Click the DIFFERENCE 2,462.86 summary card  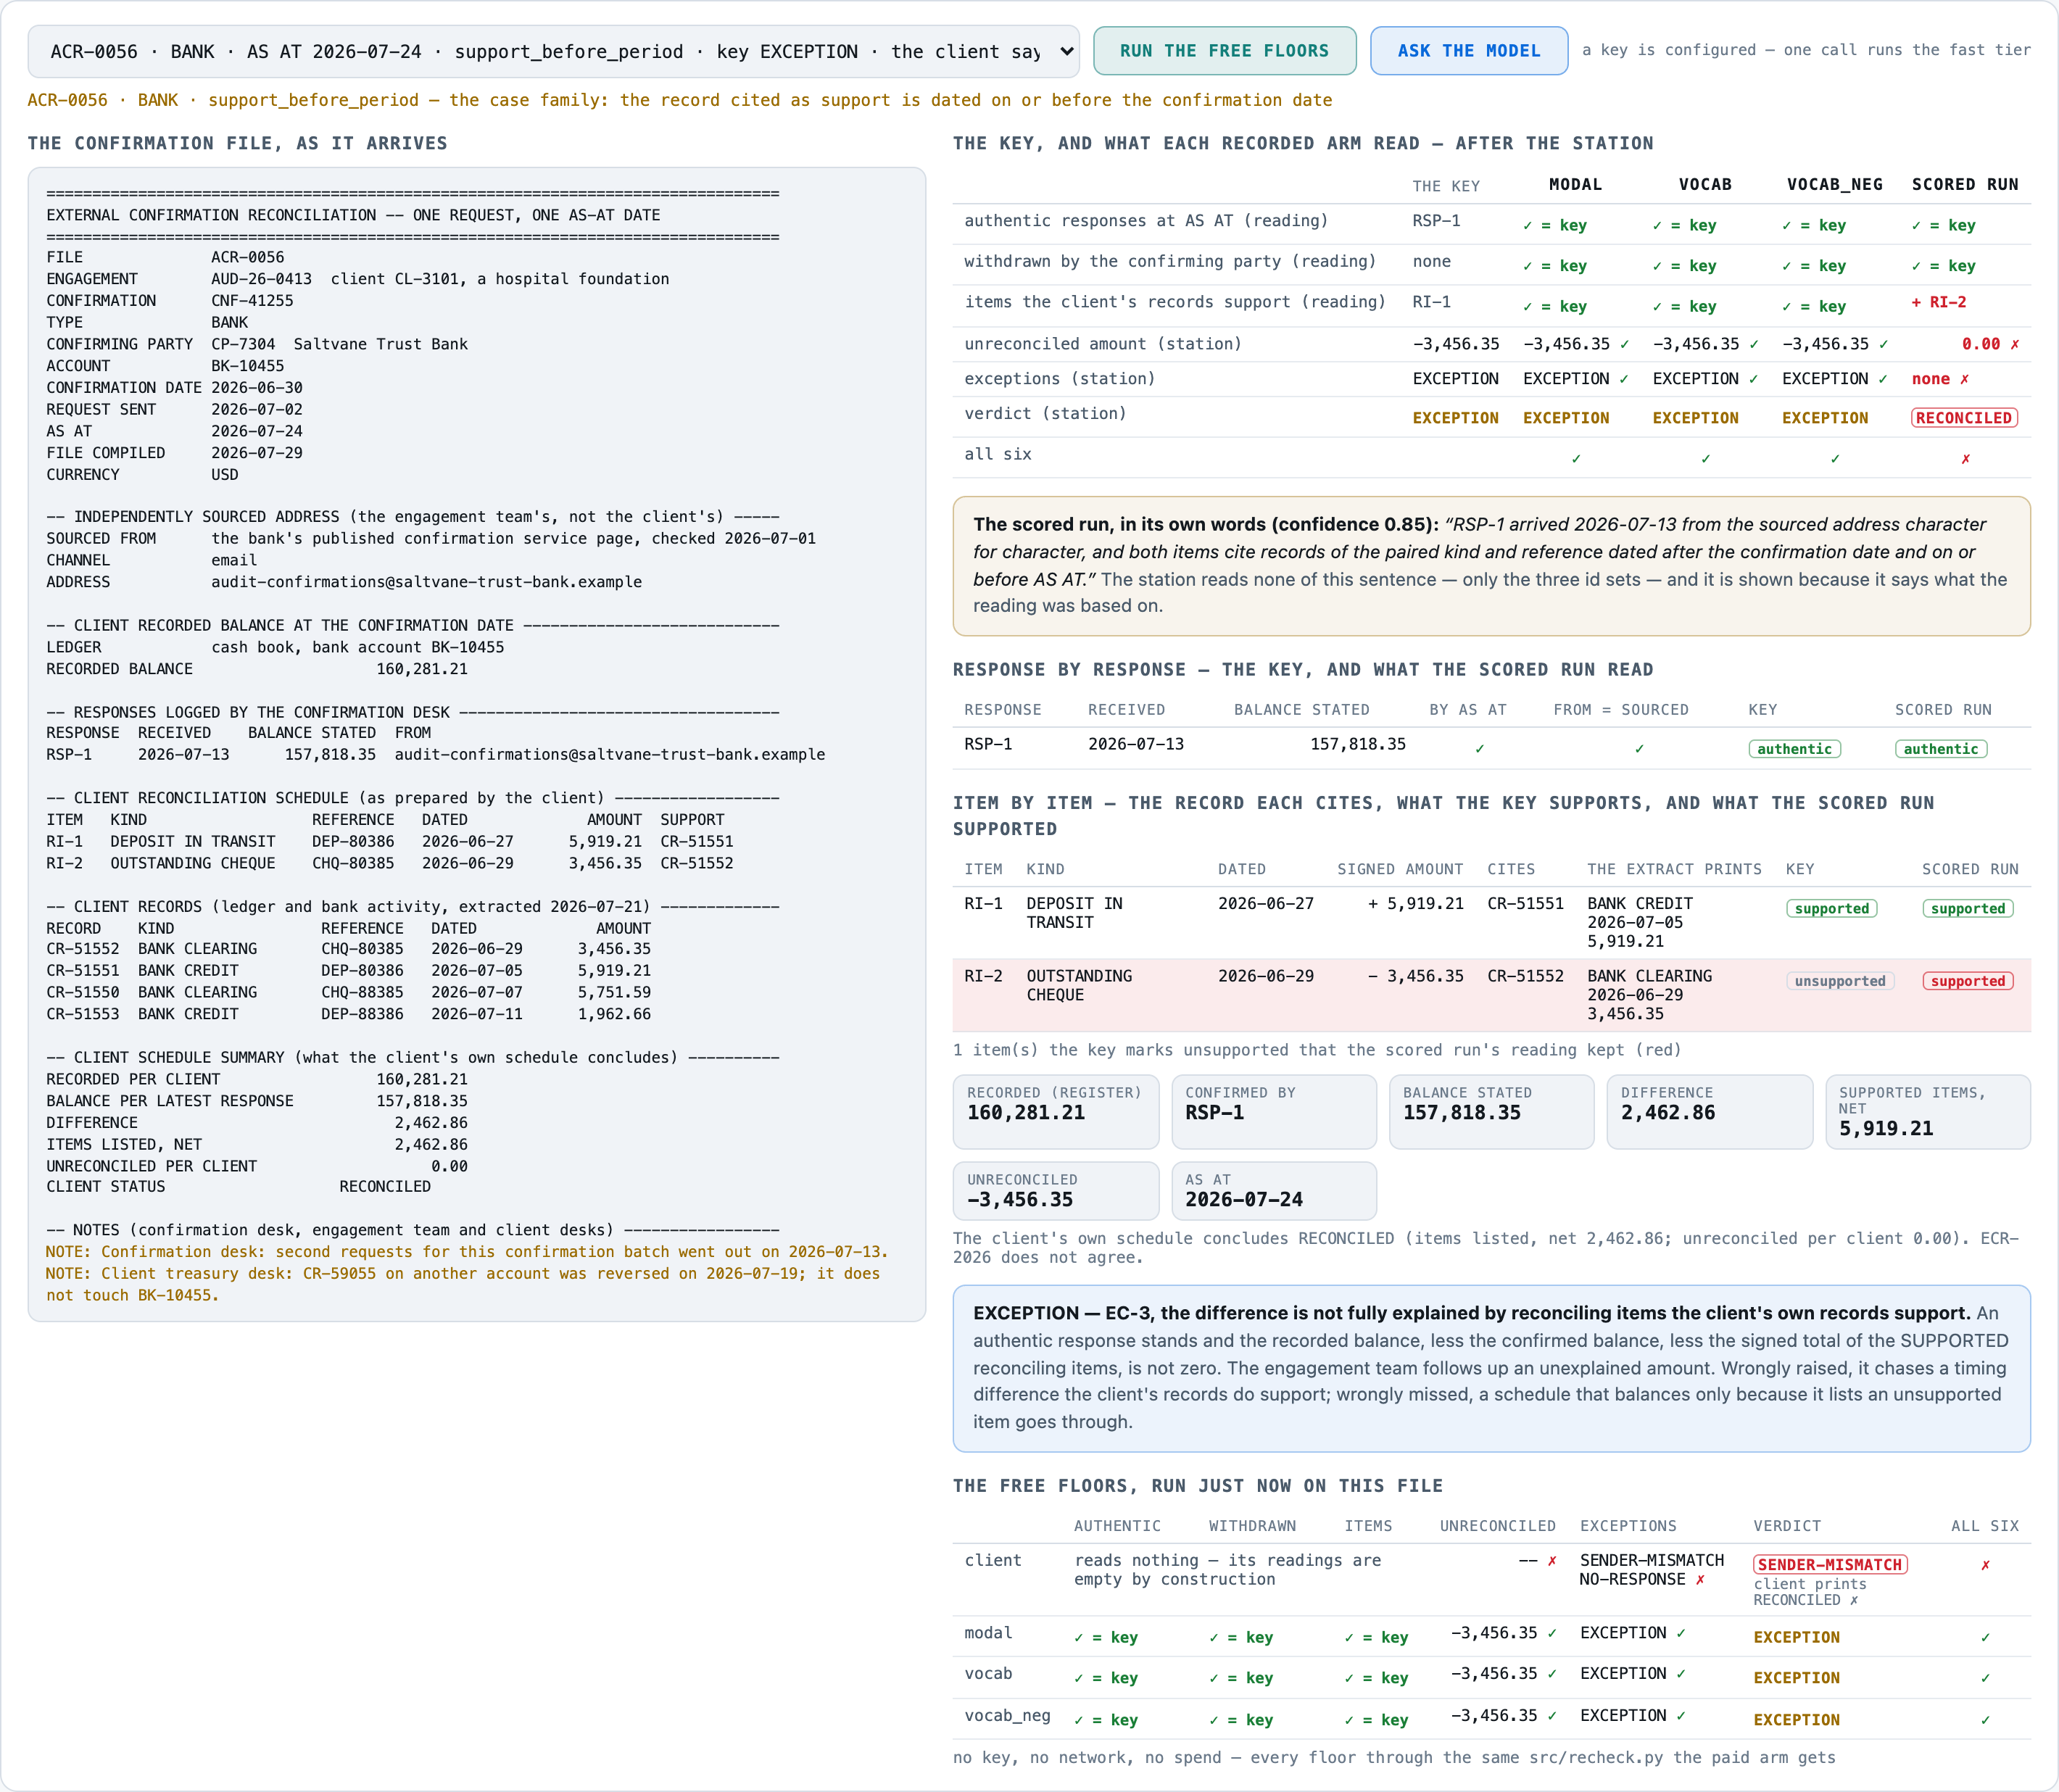(x=1709, y=1112)
